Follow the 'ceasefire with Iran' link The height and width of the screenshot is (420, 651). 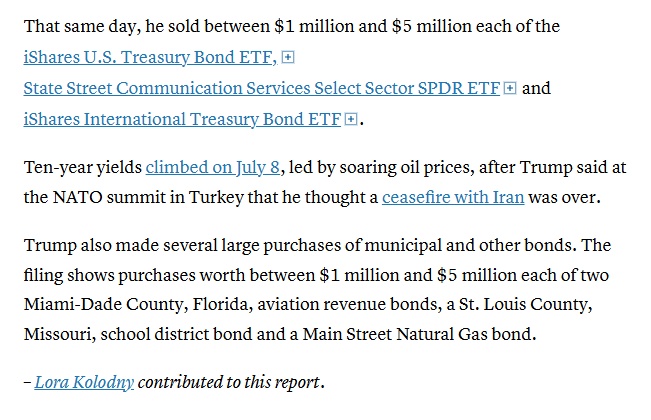453,198
